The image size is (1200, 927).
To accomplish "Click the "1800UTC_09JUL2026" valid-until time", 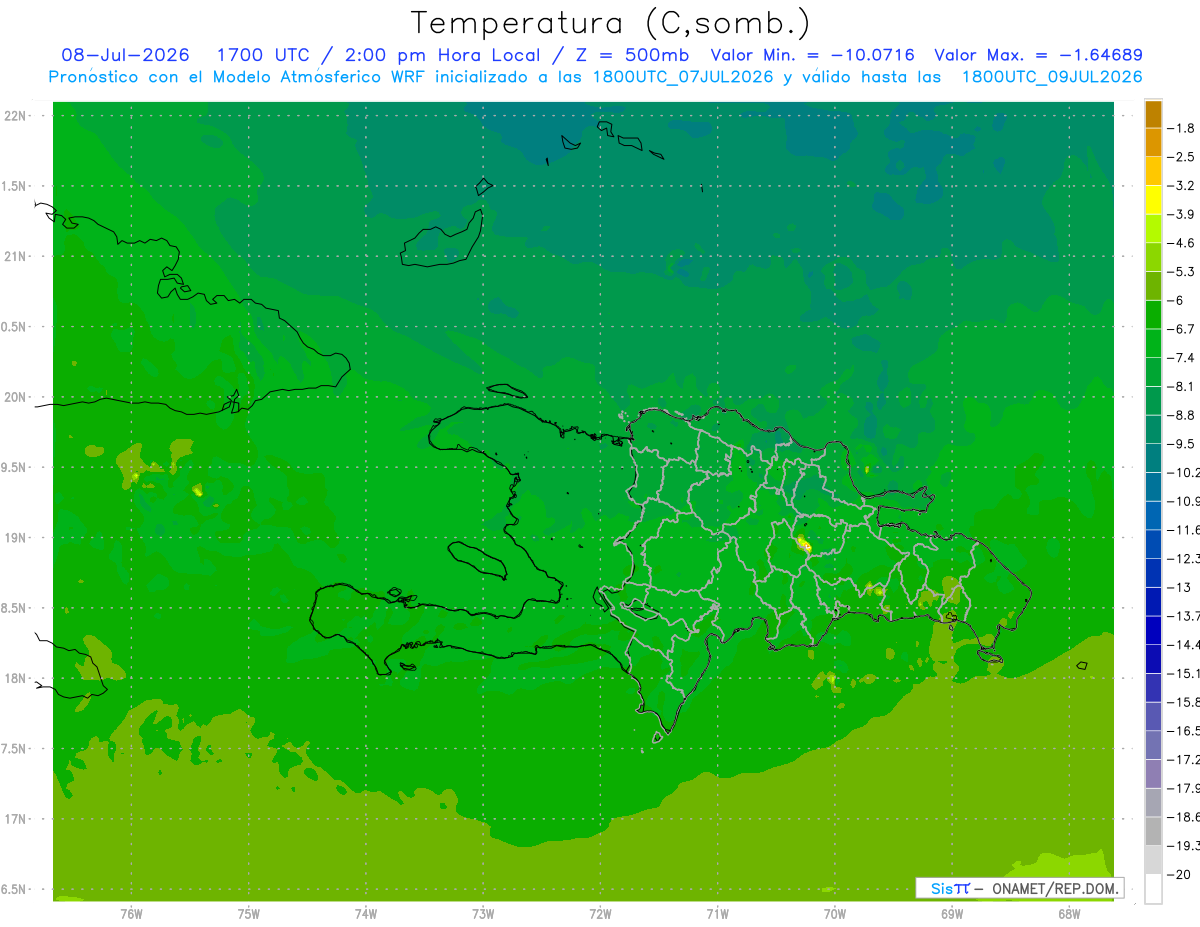I will (1052, 77).
